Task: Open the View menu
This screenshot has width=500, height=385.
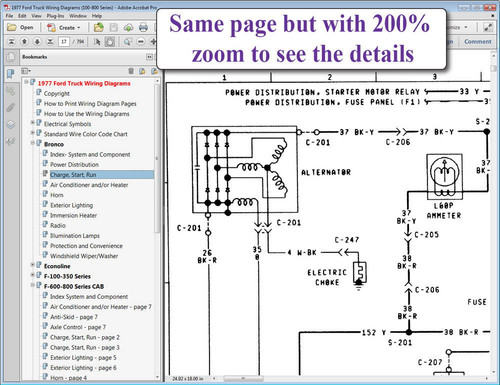Action: coord(36,16)
